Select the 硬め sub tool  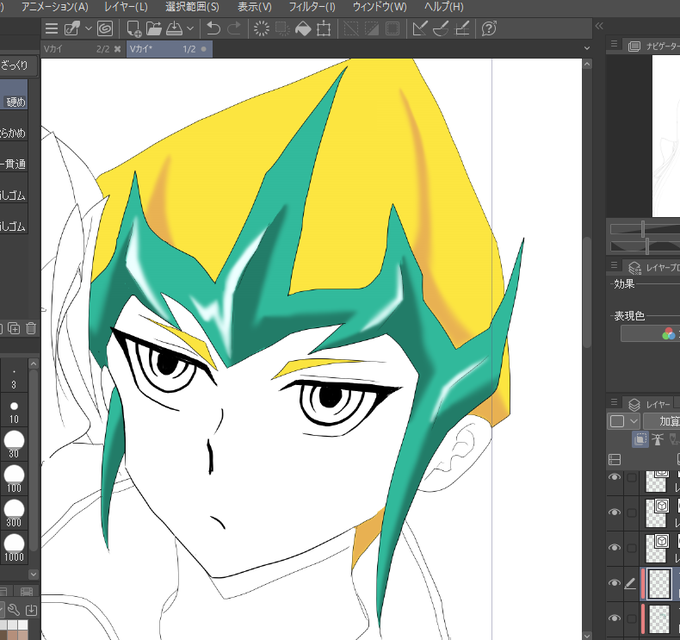(14, 94)
